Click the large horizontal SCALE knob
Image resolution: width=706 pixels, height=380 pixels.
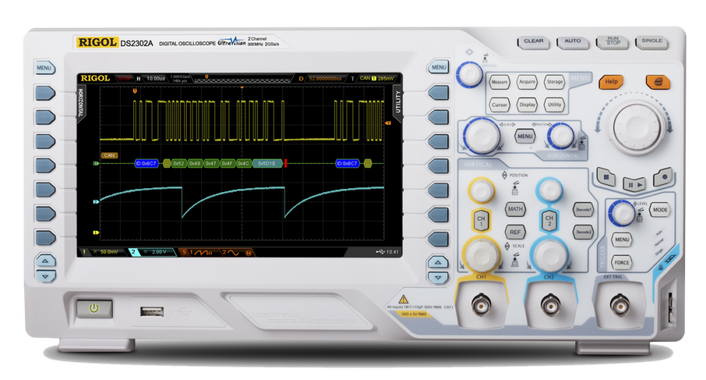[x=482, y=136]
